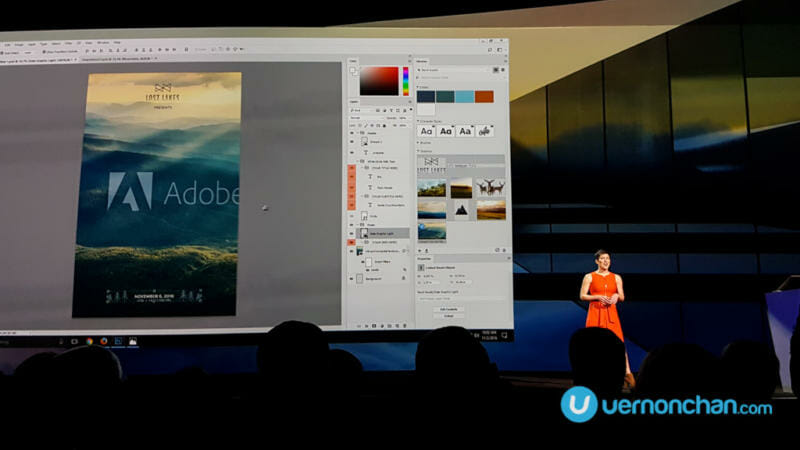Create new adjustment layer icon

point(382,326)
